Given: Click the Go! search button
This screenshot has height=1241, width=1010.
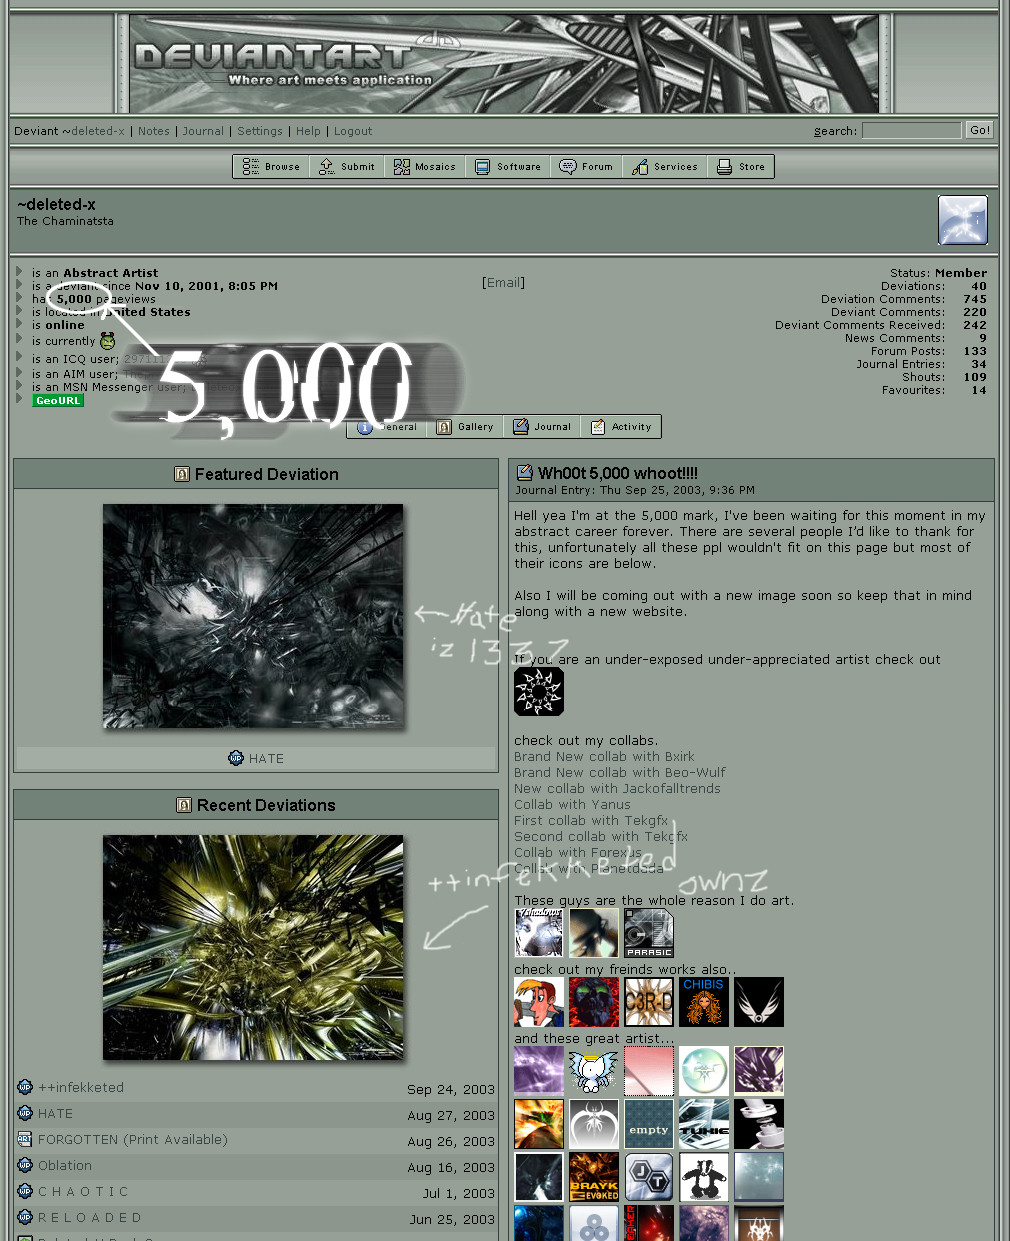Looking at the screenshot, I should 979,130.
